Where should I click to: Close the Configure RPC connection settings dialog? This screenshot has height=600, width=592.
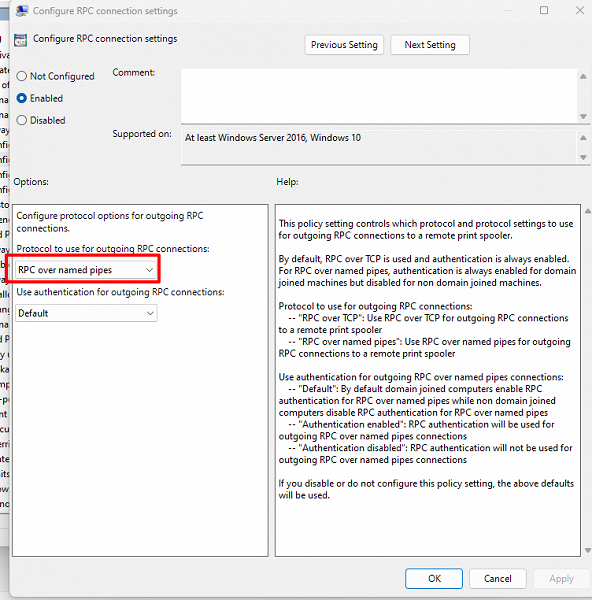pyautogui.click(x=580, y=10)
